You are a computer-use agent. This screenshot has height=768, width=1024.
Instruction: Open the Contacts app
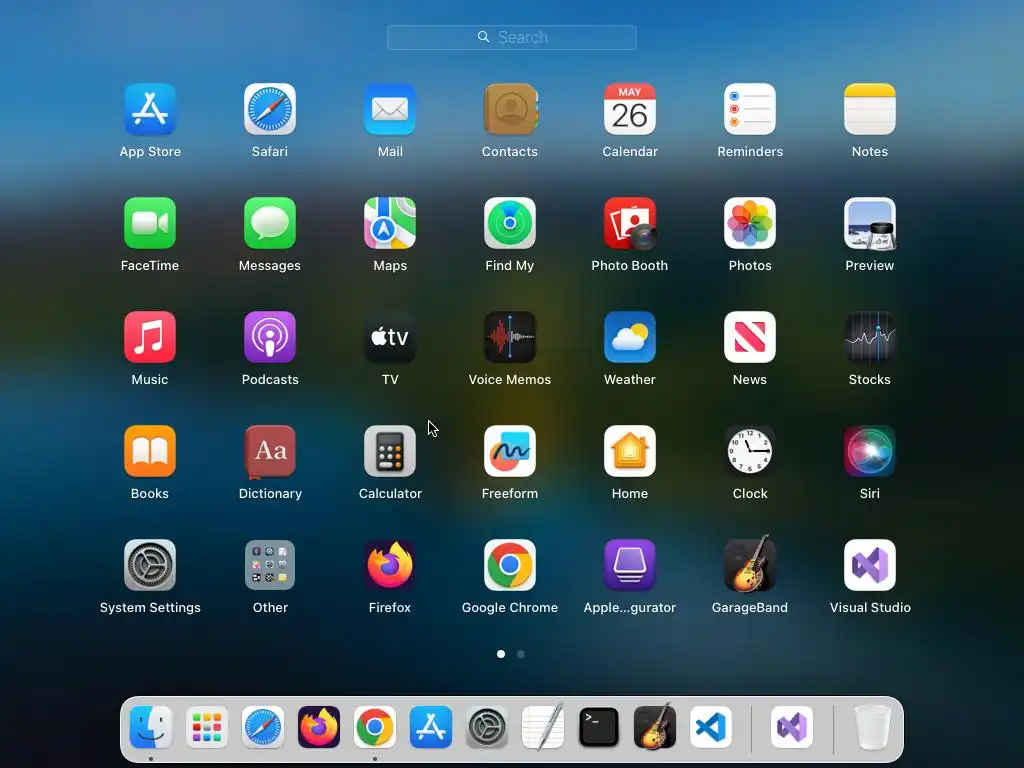coord(510,109)
